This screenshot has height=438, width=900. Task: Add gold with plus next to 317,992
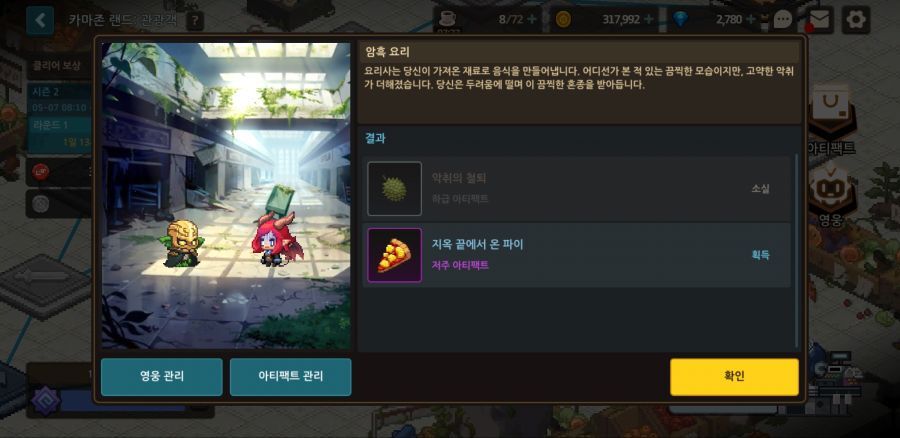coord(649,20)
